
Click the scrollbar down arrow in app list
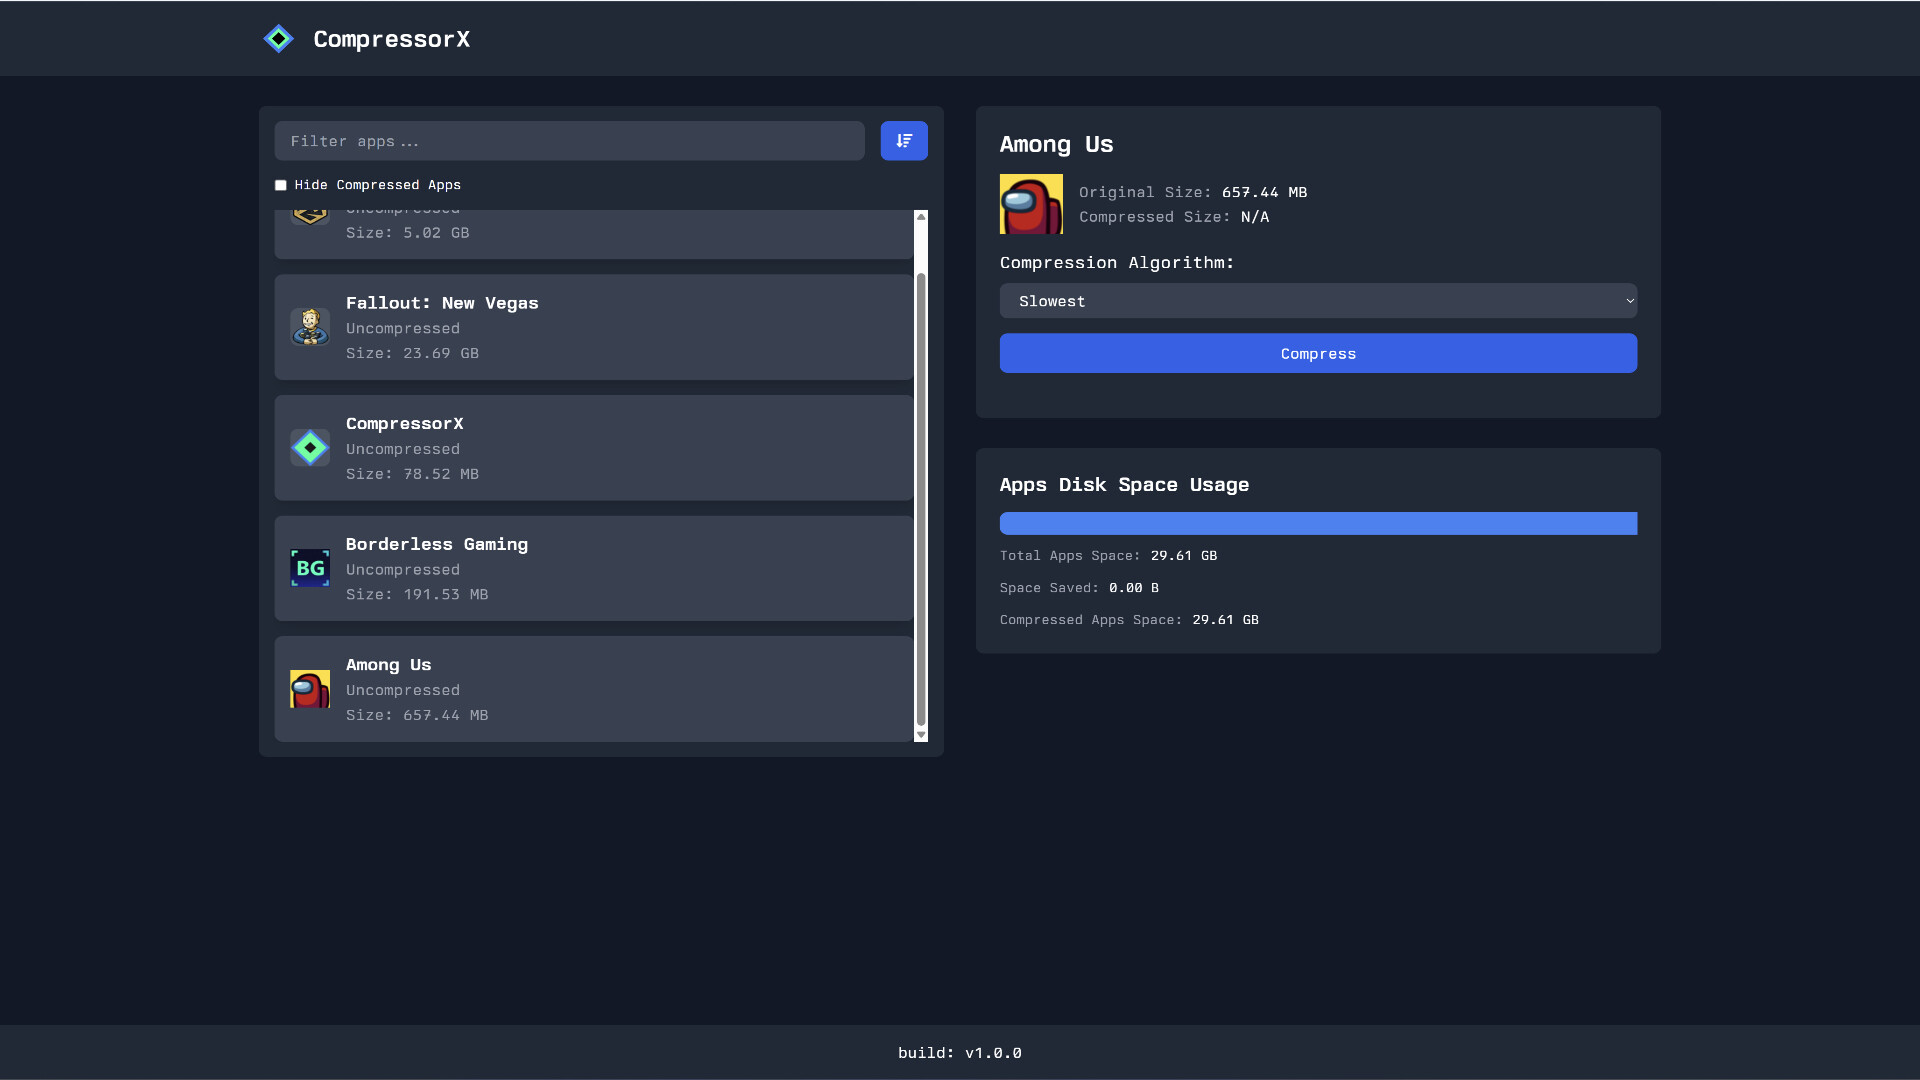click(x=921, y=735)
